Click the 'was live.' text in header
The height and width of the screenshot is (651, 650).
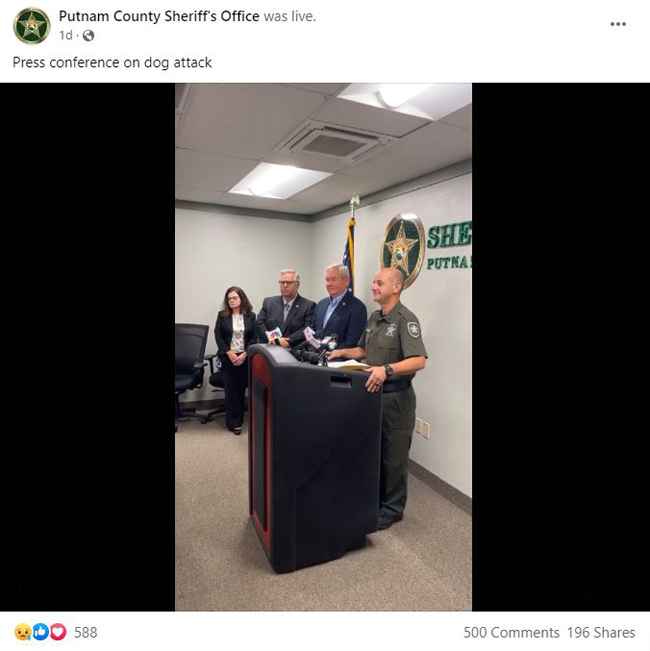(x=290, y=16)
